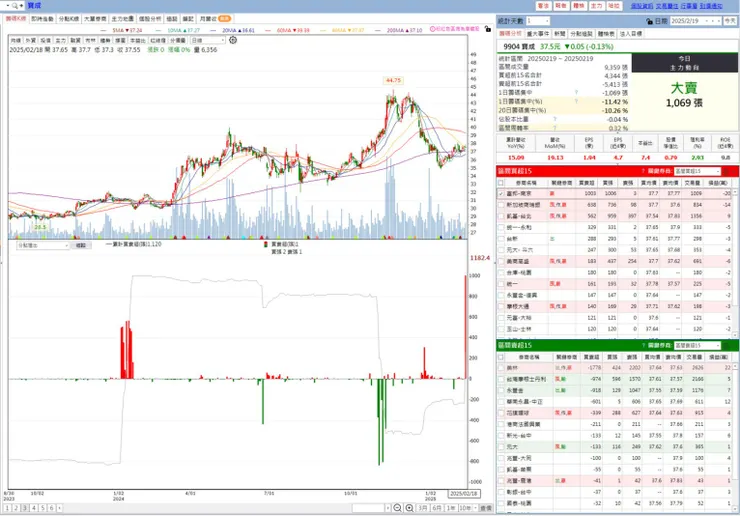Open the chart settings gear icon
The height and width of the screenshot is (516, 740).
233,40
